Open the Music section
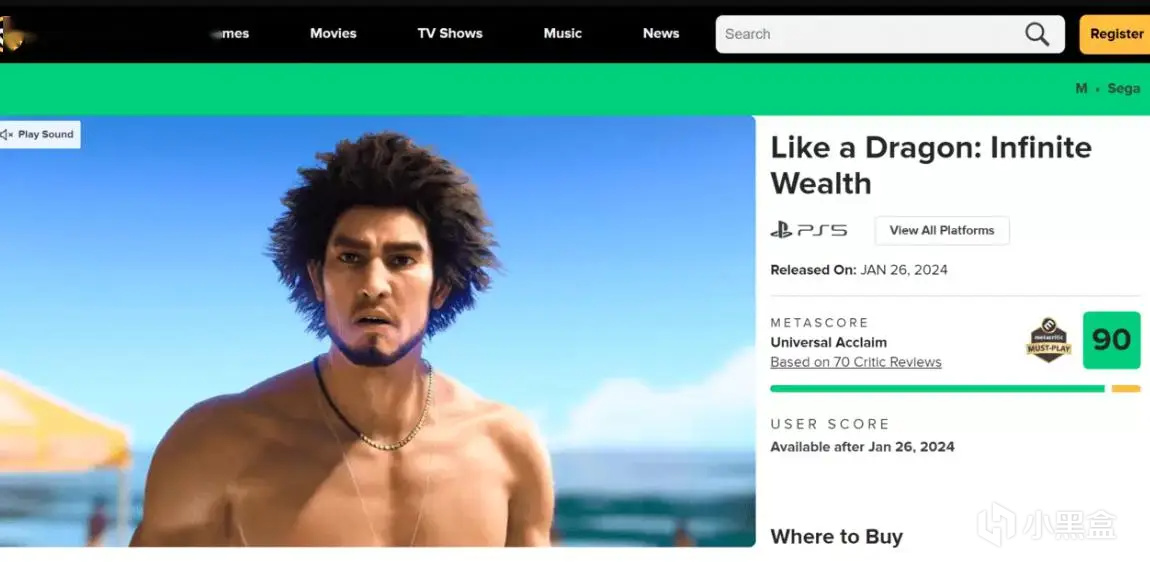Viewport: 1150px width, 562px height. point(563,34)
